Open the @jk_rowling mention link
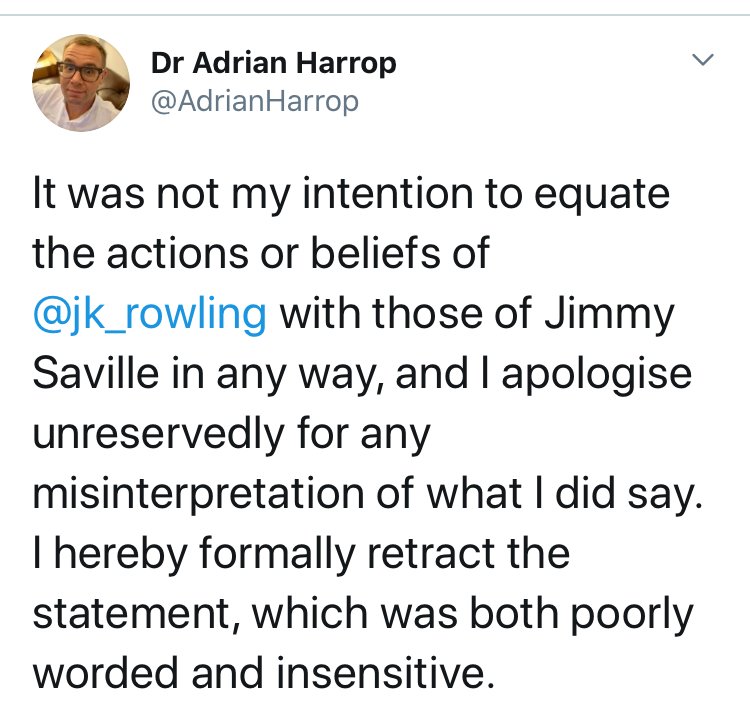This screenshot has height=722, width=750. [150, 315]
